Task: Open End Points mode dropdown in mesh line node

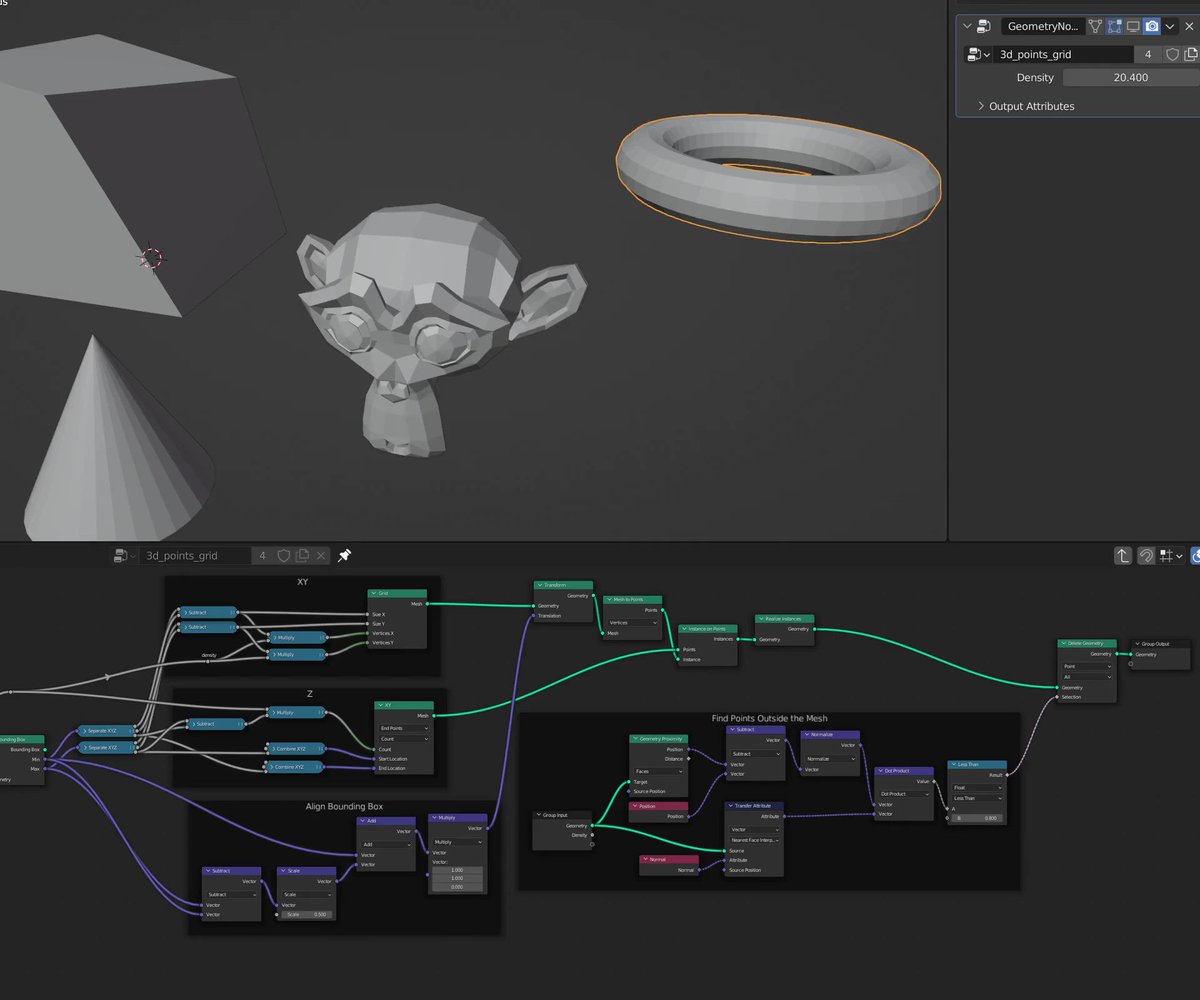Action: click(404, 728)
